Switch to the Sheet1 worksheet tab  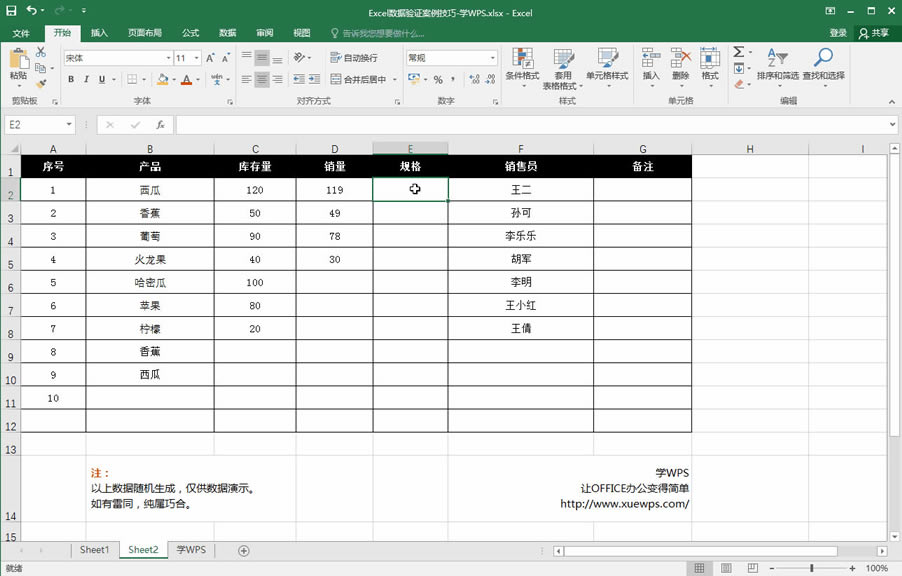(x=94, y=549)
